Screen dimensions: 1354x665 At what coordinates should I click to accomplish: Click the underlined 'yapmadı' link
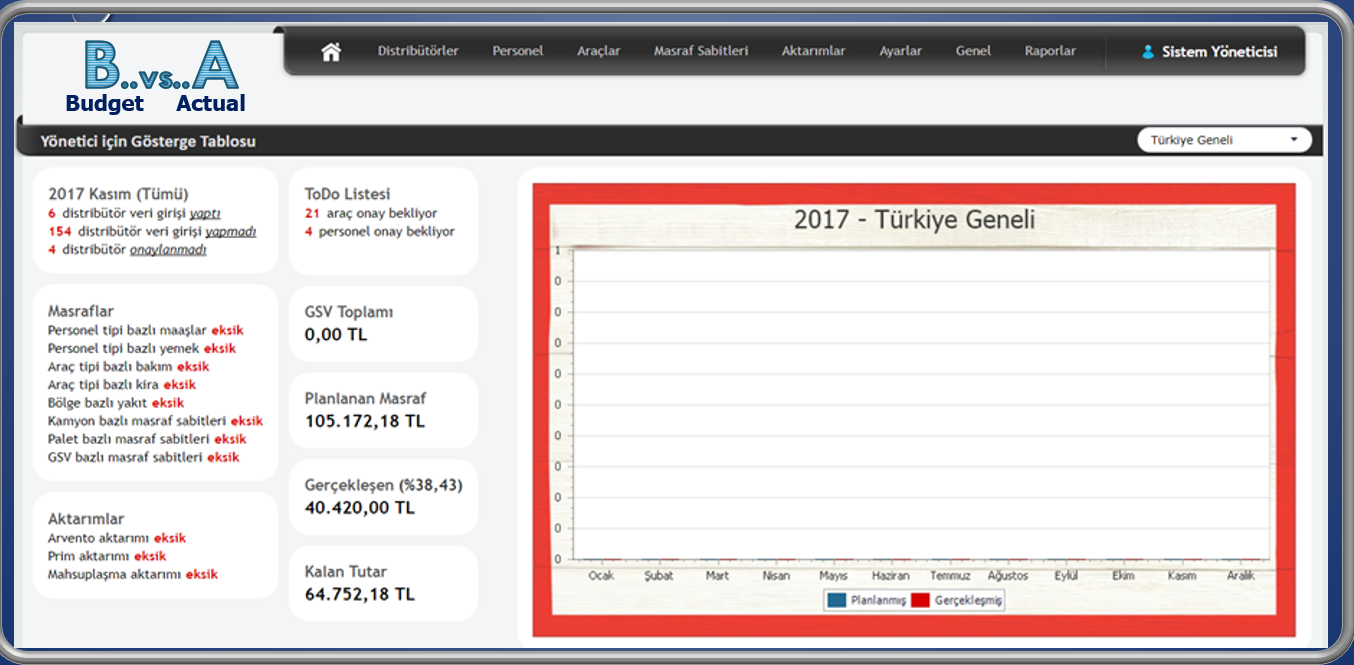[x=230, y=231]
